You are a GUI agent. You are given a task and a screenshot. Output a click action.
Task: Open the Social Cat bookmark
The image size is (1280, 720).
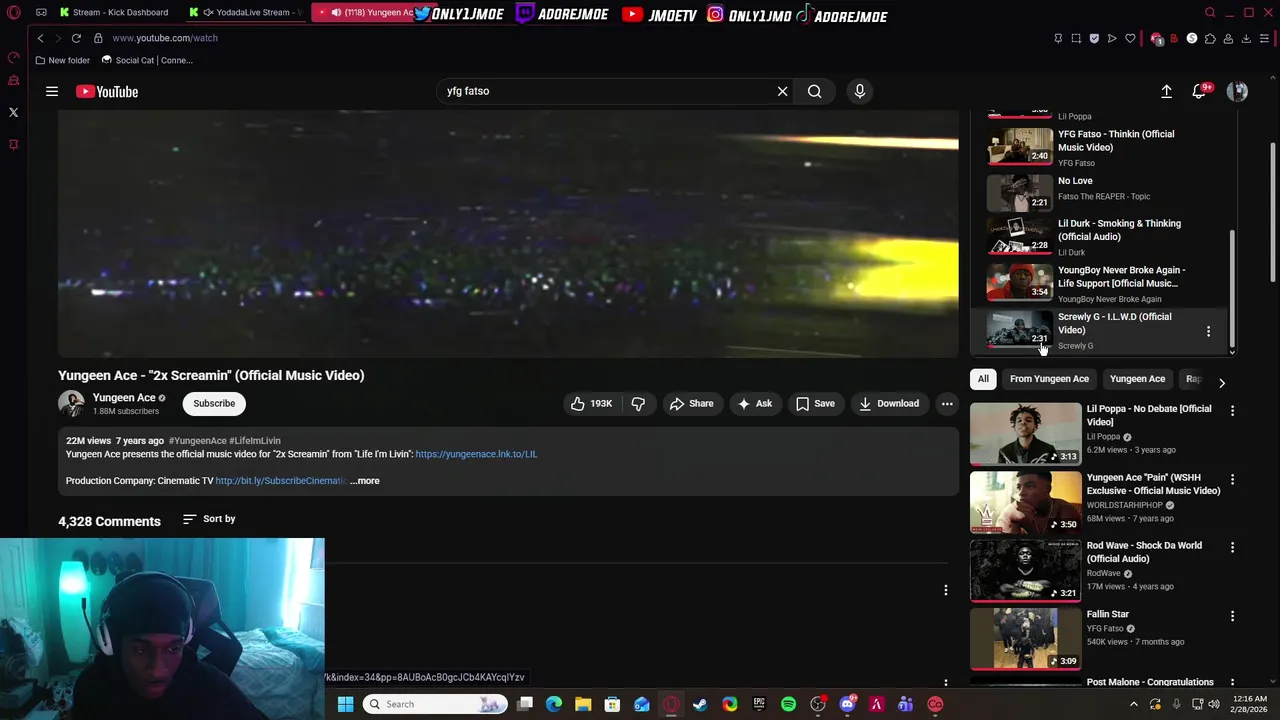click(x=147, y=60)
